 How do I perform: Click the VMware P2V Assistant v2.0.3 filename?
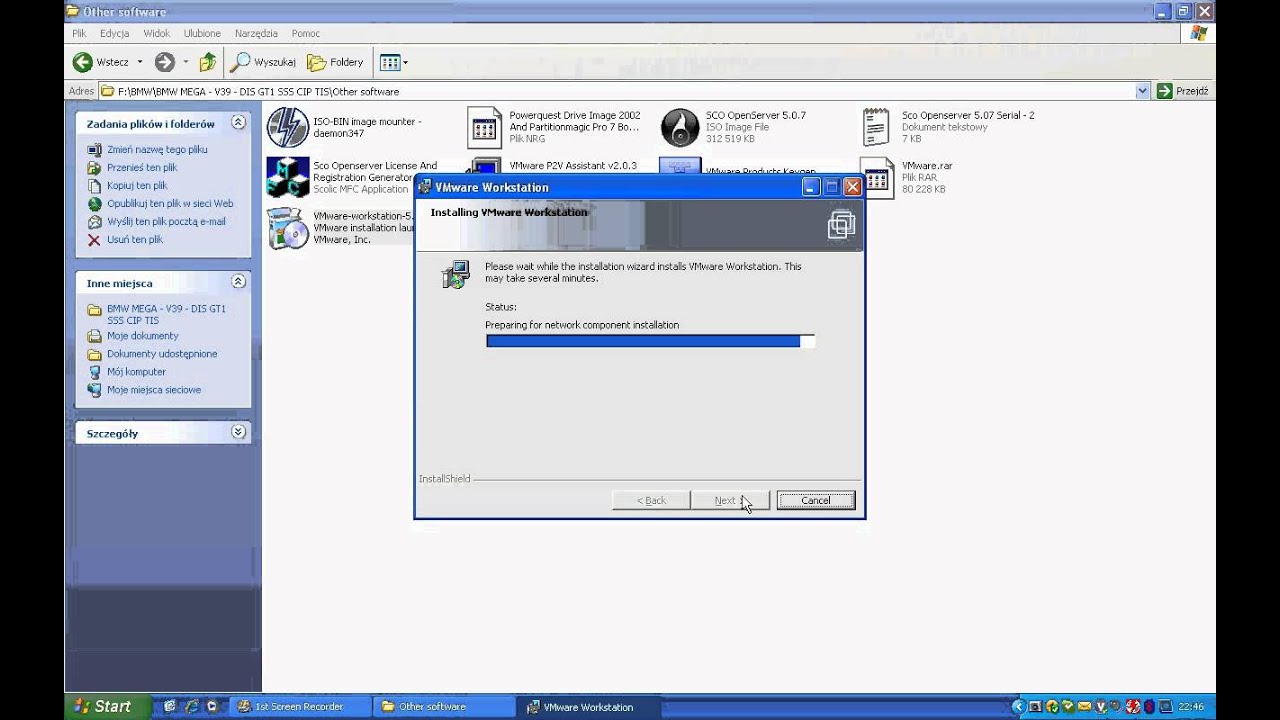pyautogui.click(x=573, y=166)
